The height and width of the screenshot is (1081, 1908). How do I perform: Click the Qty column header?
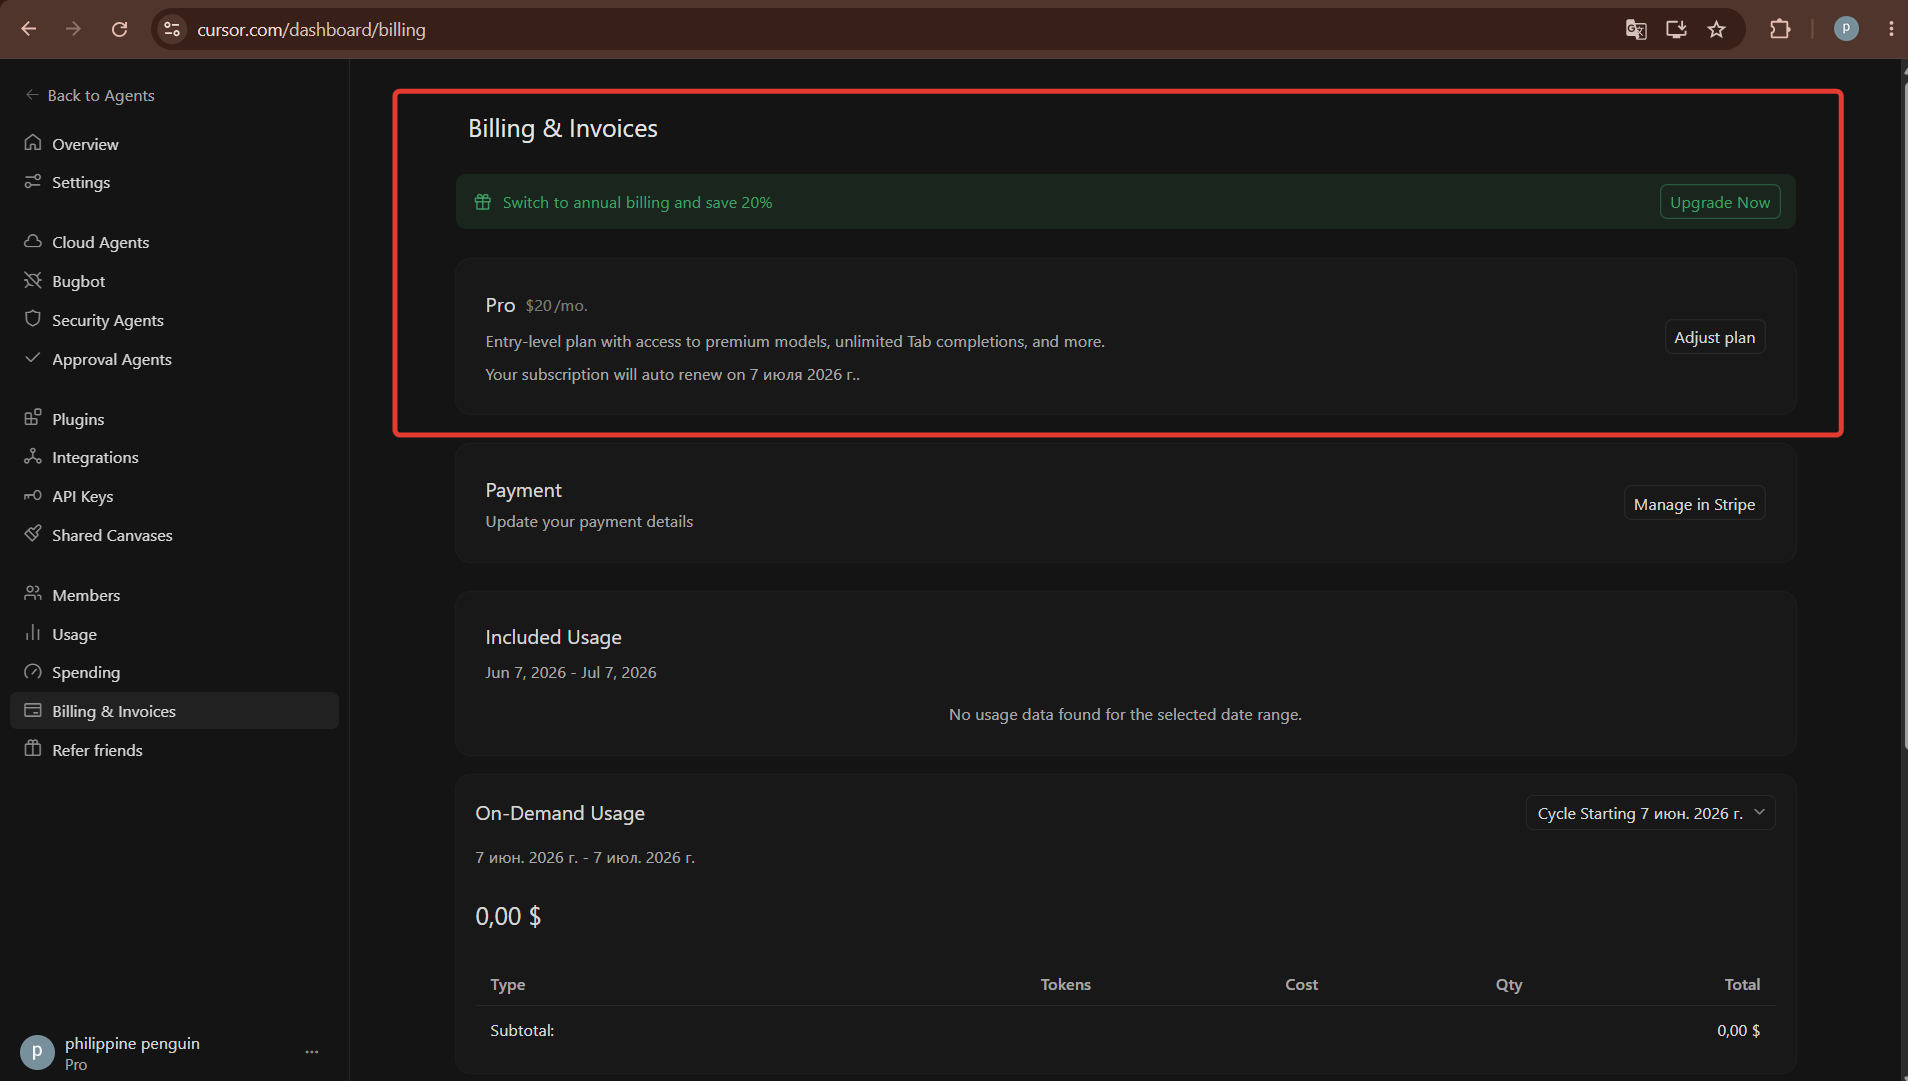[x=1509, y=984]
